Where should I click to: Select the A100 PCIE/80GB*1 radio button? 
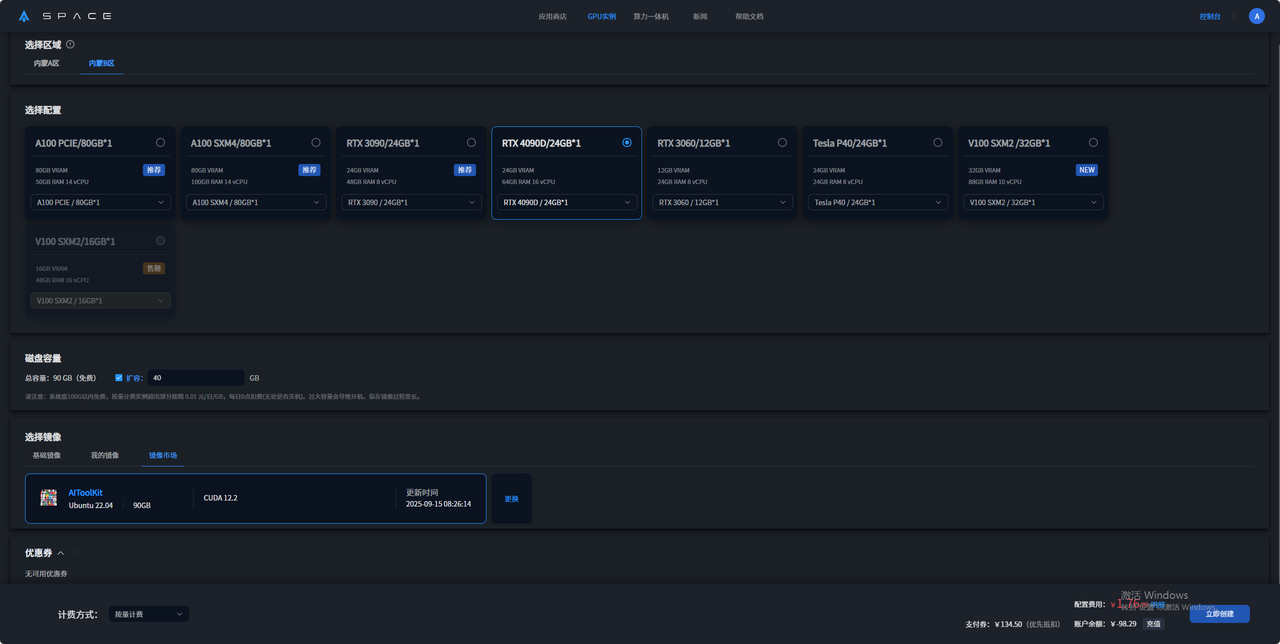point(160,142)
